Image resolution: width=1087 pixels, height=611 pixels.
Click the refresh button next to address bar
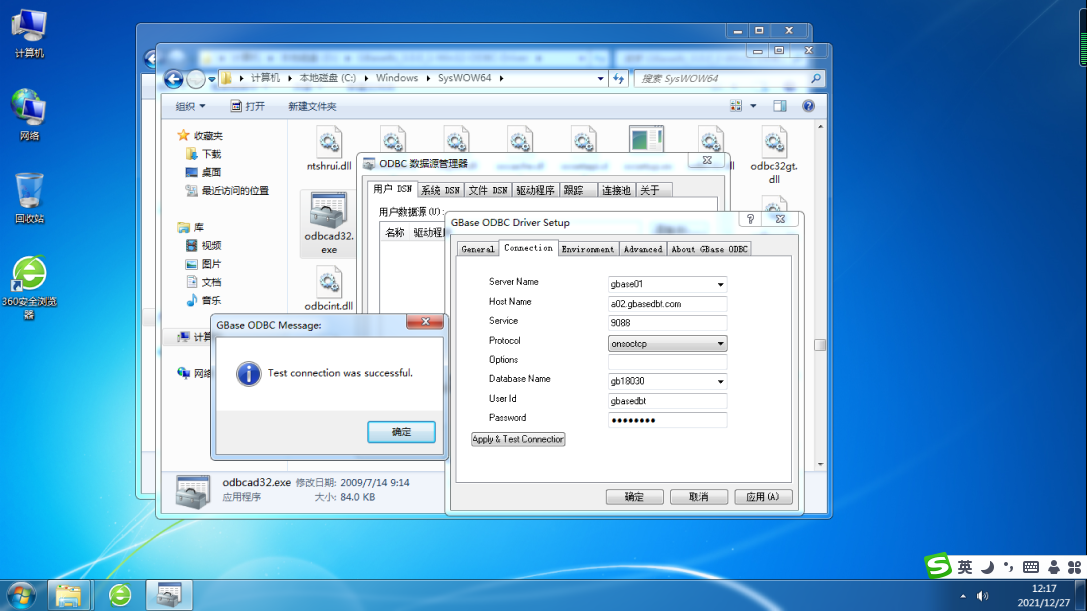point(618,78)
